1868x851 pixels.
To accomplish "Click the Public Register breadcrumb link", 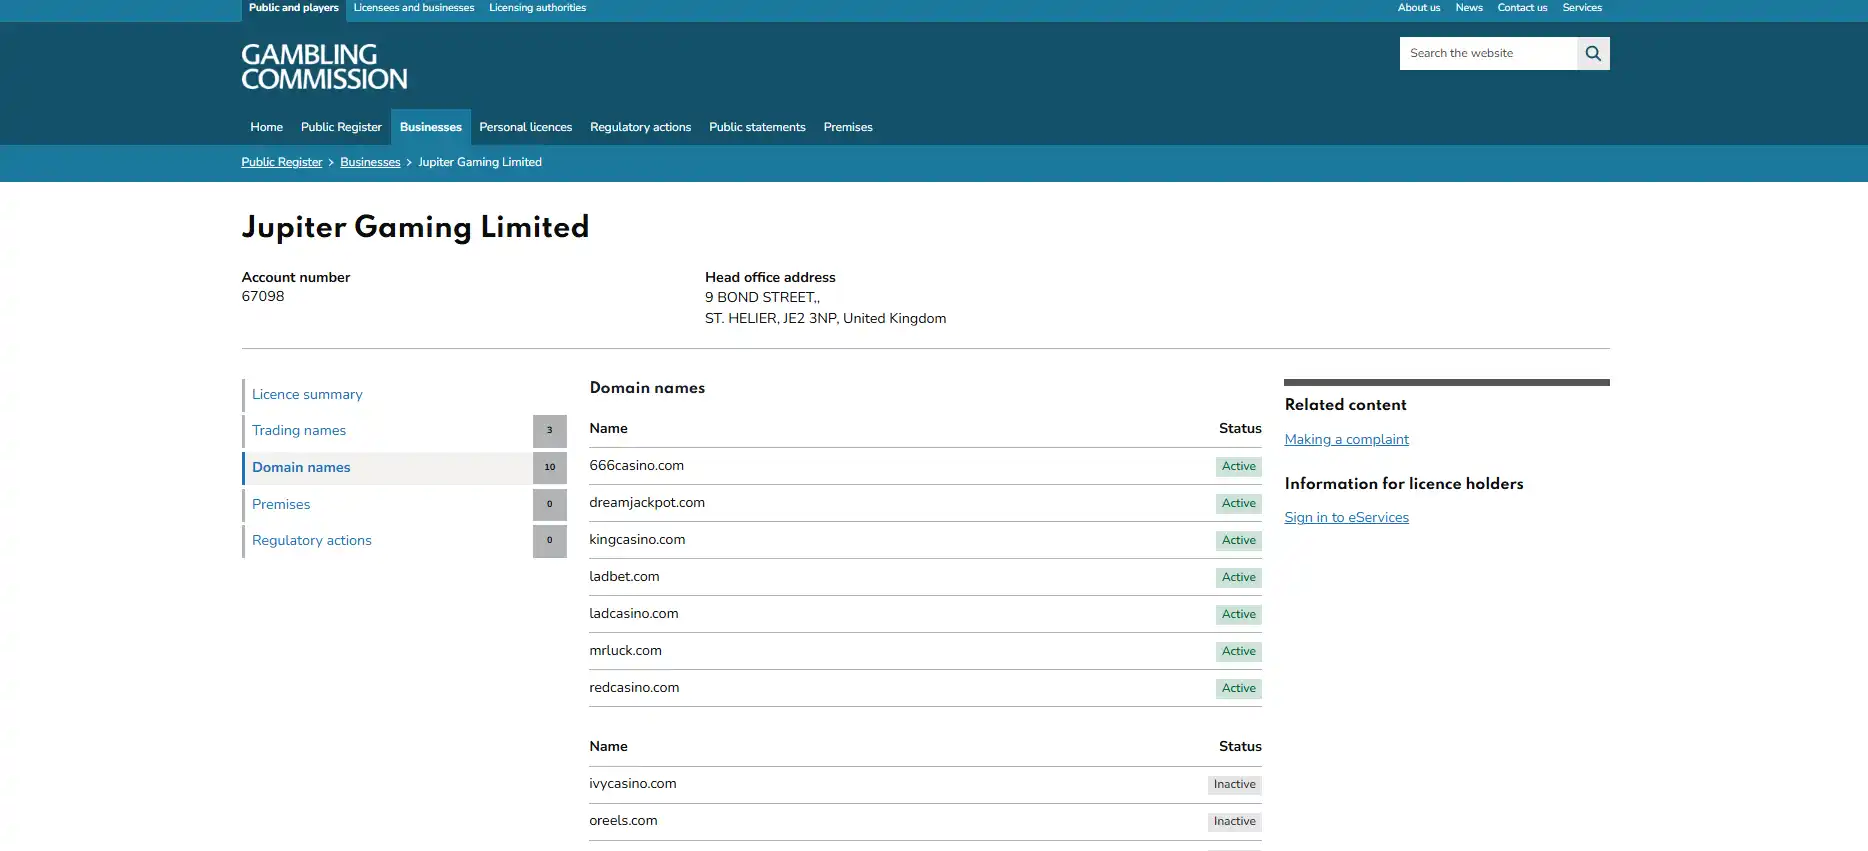I will pos(282,162).
